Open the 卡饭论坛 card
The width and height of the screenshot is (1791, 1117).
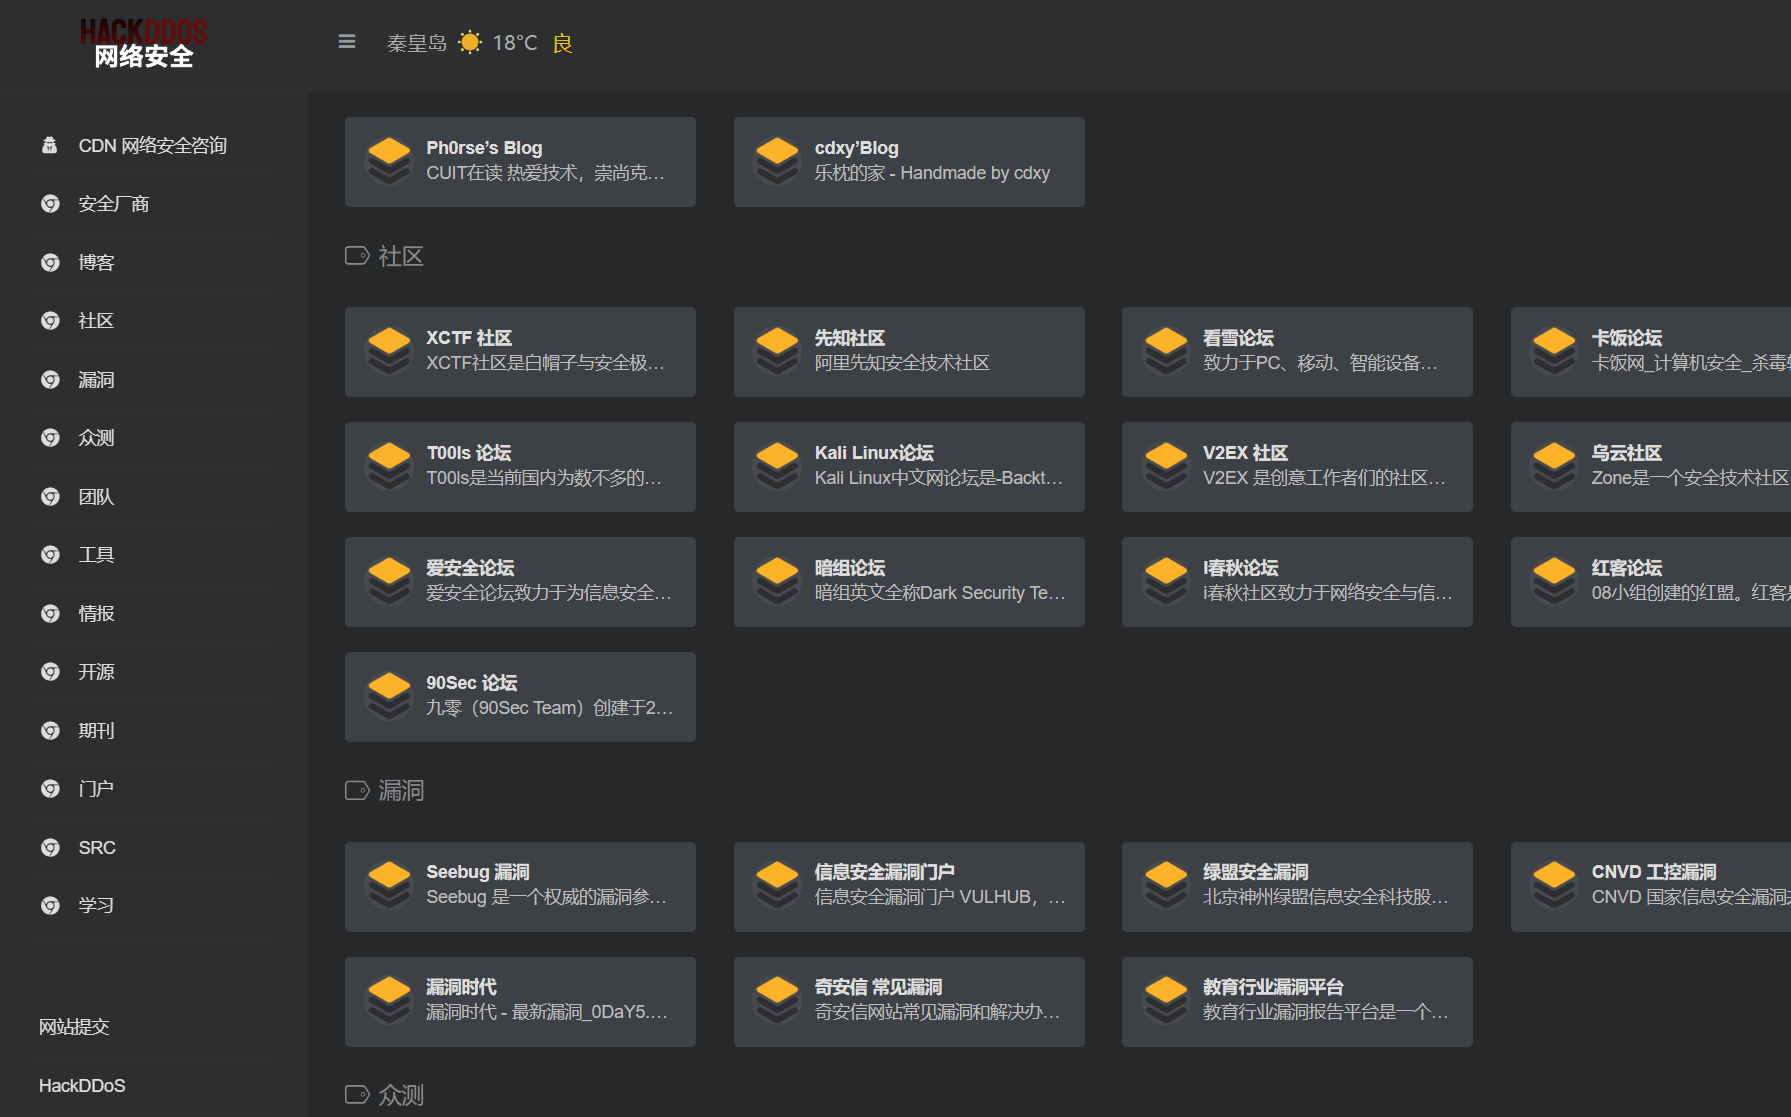click(x=1651, y=352)
